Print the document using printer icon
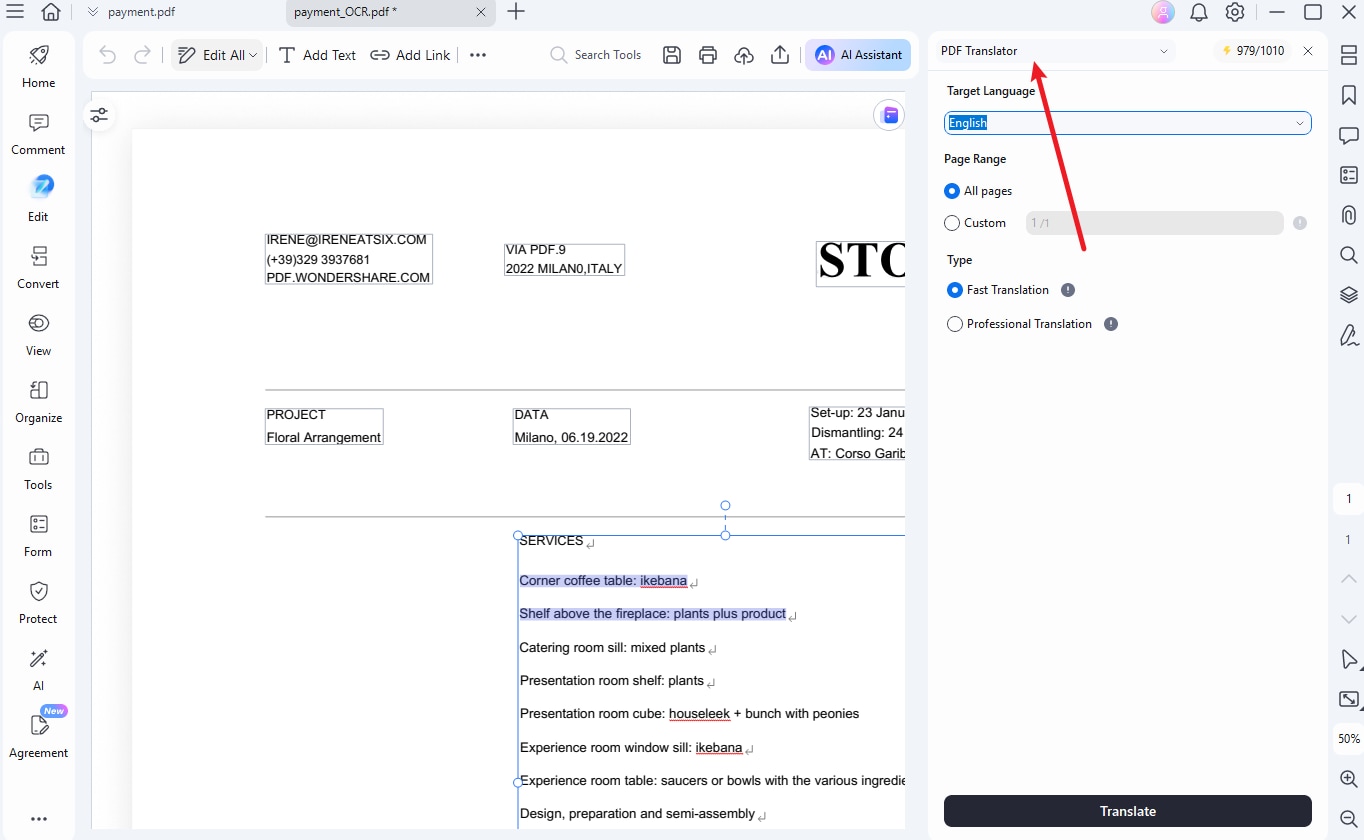 point(708,55)
